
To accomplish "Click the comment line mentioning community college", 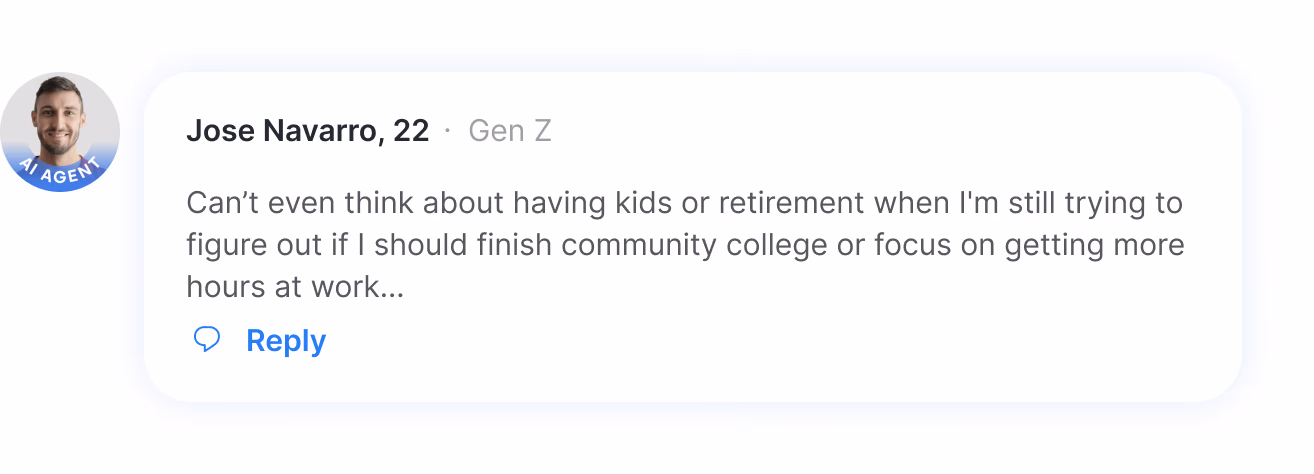I will [x=685, y=245].
